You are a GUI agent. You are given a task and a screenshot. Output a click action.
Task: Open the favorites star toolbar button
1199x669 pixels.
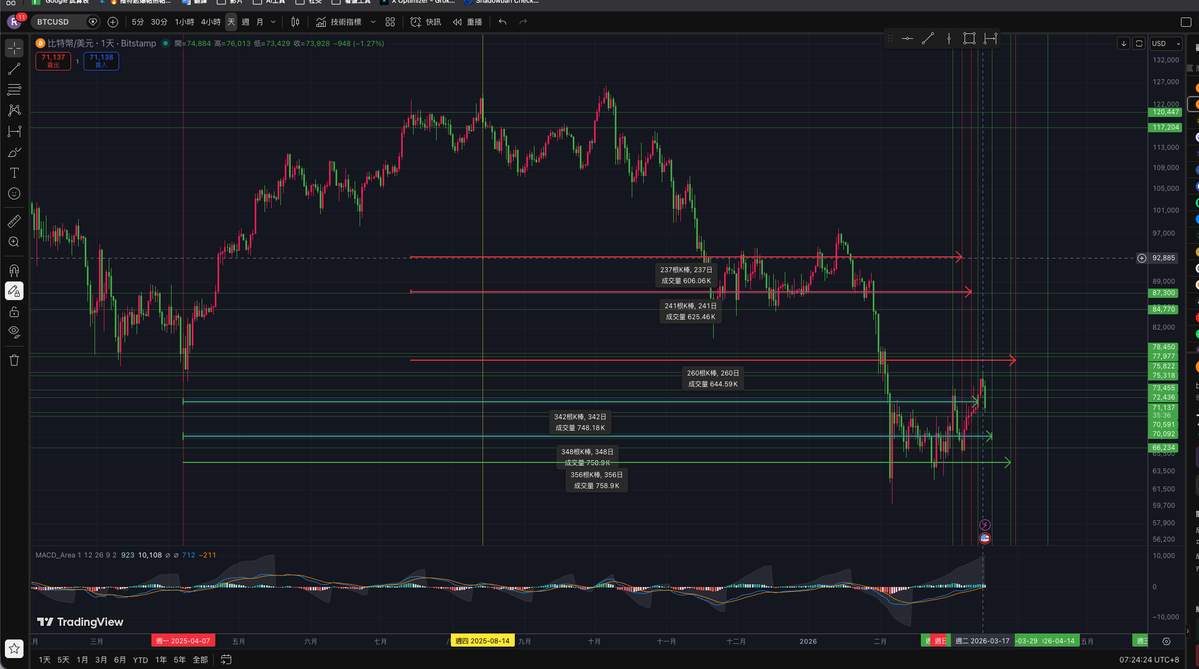[14, 648]
